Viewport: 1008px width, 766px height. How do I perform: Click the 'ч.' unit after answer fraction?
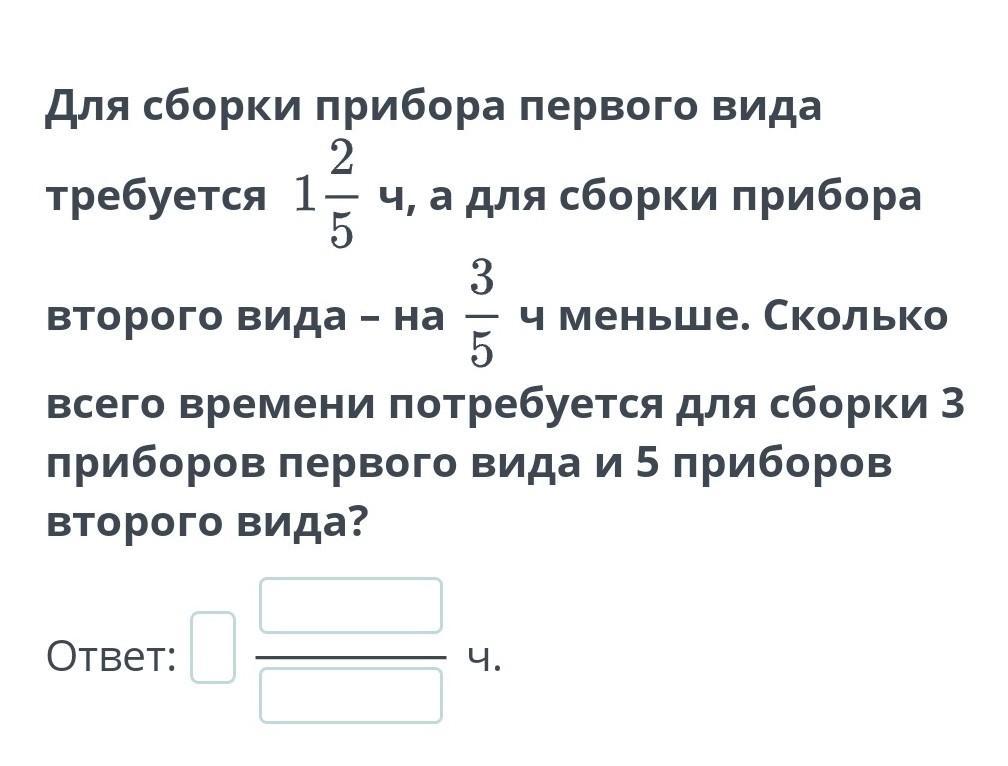coord(484,657)
